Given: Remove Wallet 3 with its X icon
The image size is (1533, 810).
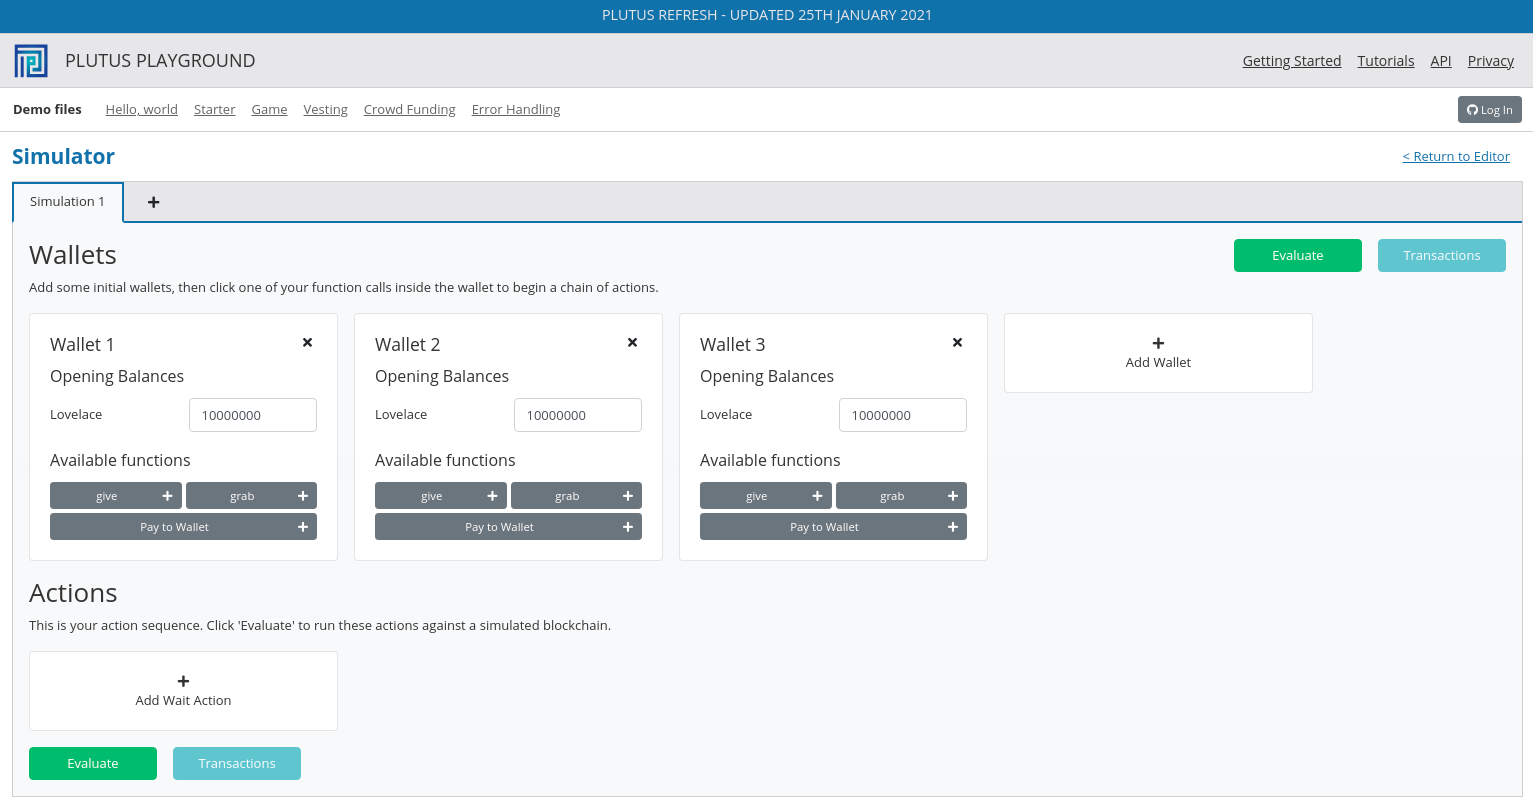Looking at the screenshot, I should [957, 343].
